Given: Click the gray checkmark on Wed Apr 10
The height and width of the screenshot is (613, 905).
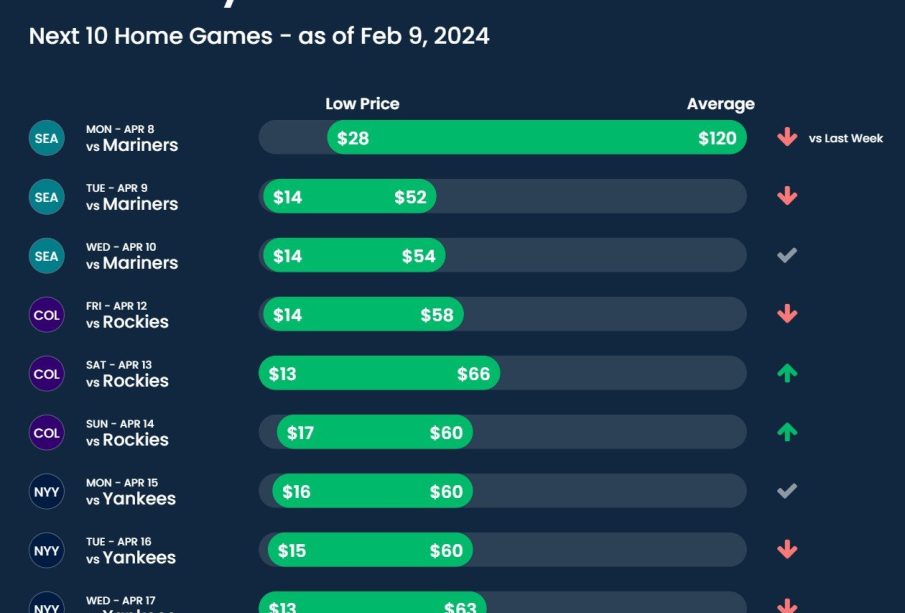Looking at the screenshot, I should click(x=787, y=255).
